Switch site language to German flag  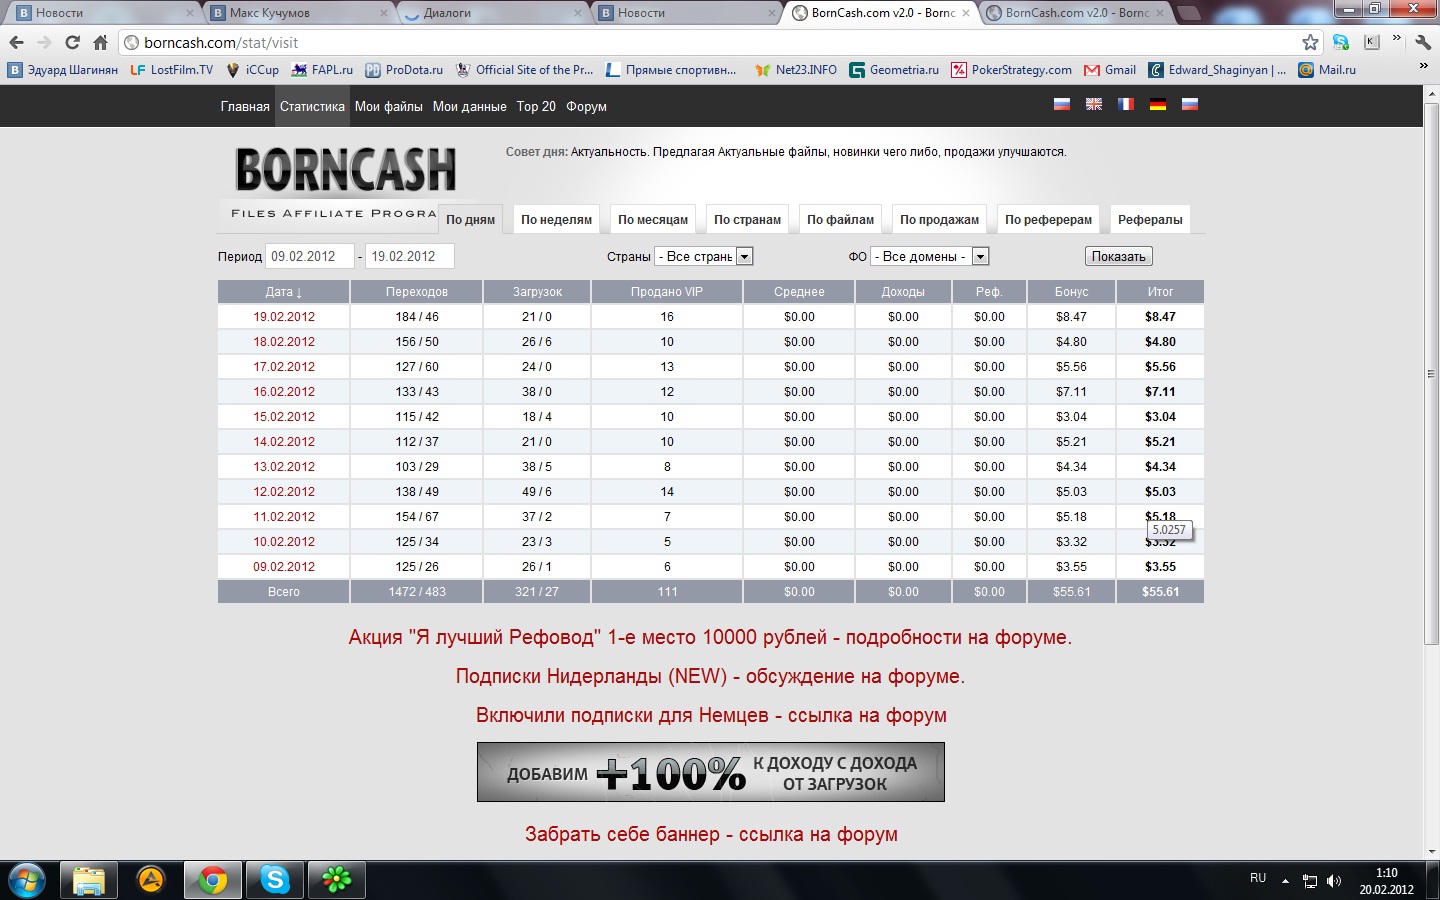tap(1158, 104)
